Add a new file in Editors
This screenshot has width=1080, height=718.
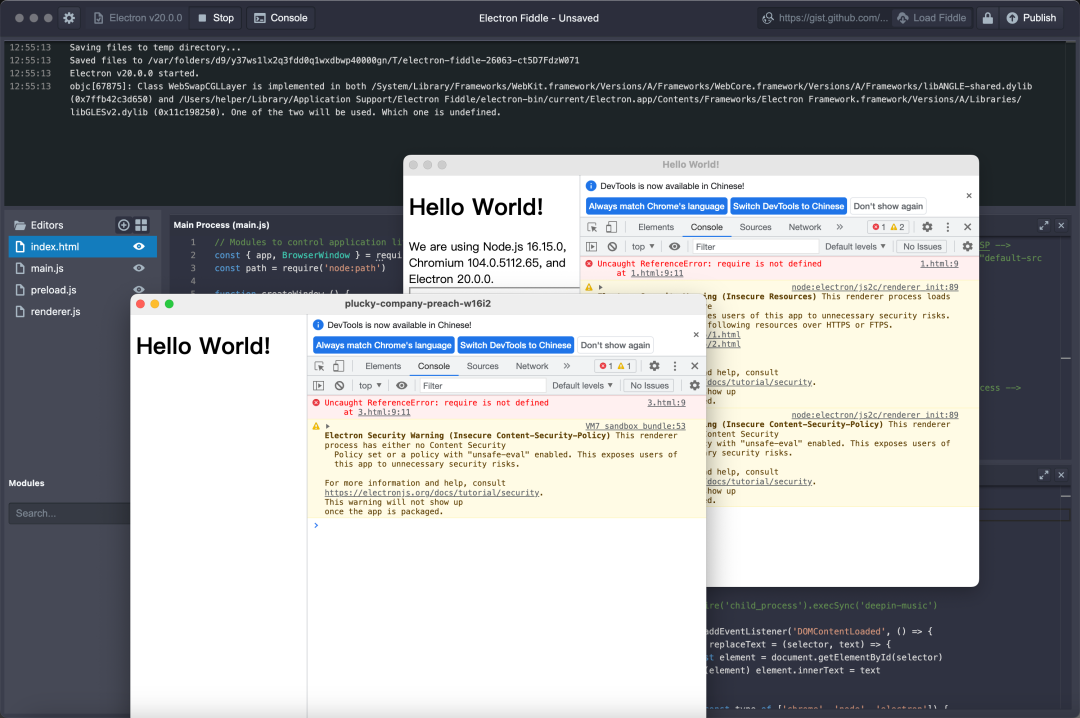[123, 225]
